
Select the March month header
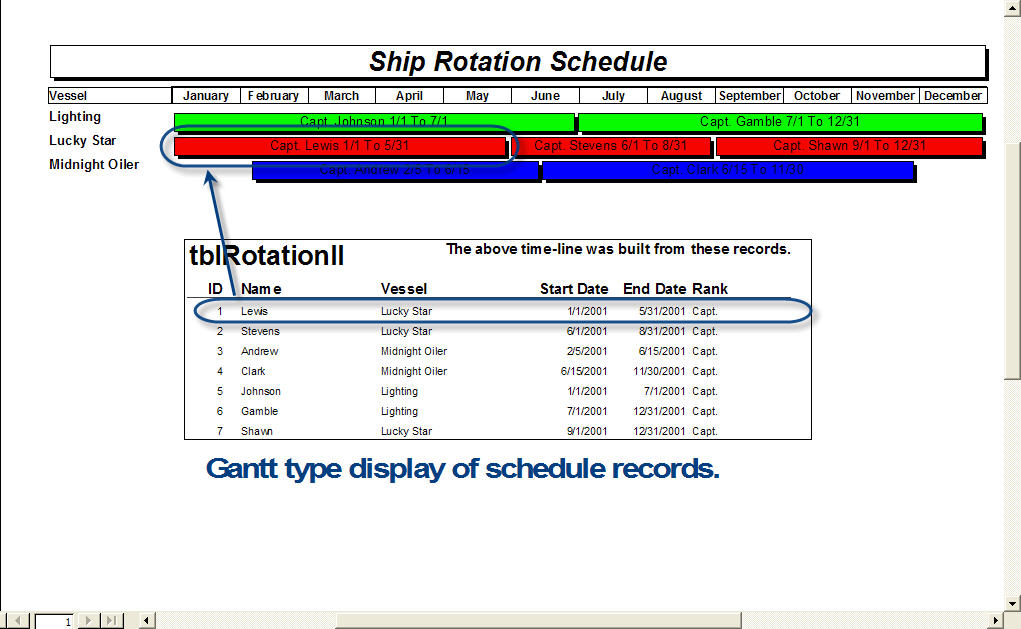pos(341,96)
